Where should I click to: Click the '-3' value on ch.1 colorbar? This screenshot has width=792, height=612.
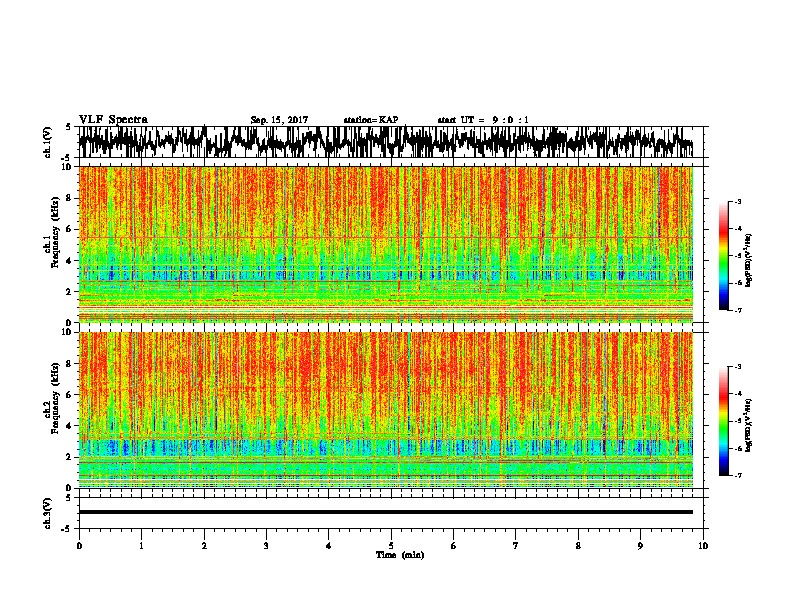coord(737,202)
